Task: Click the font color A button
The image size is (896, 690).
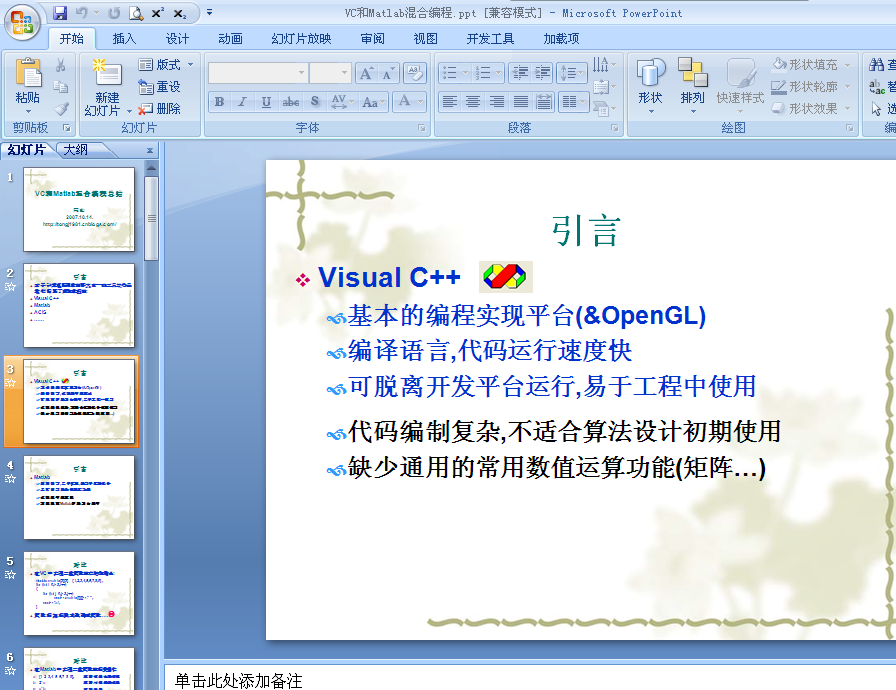Action: pos(405,102)
